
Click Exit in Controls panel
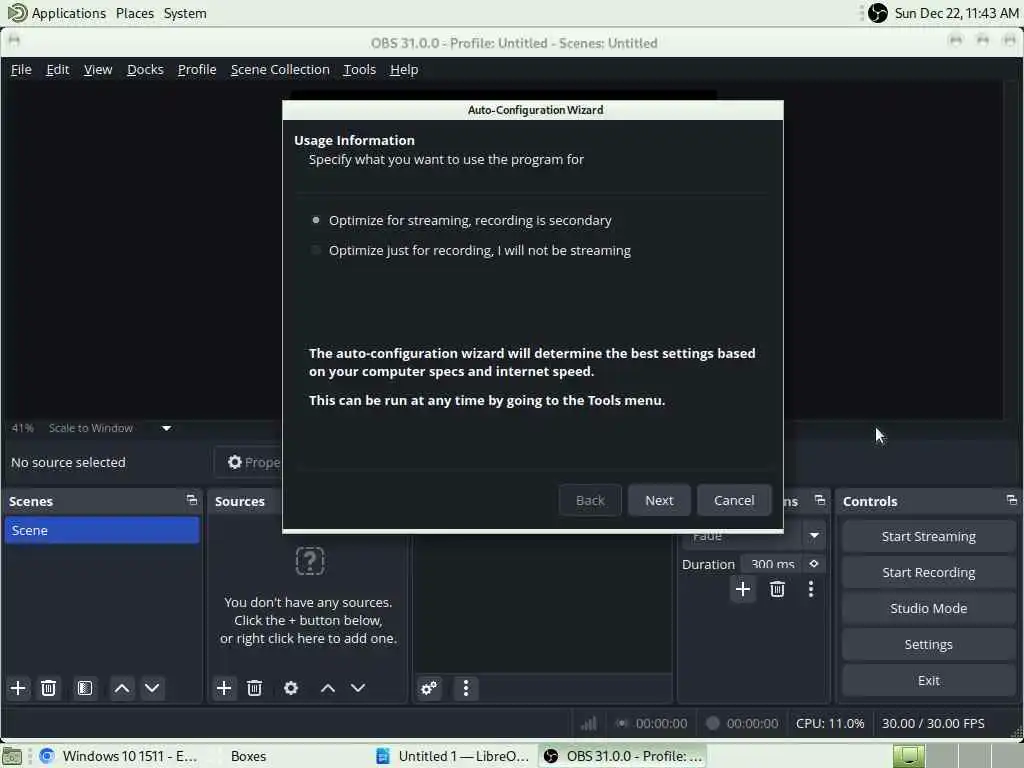point(928,680)
